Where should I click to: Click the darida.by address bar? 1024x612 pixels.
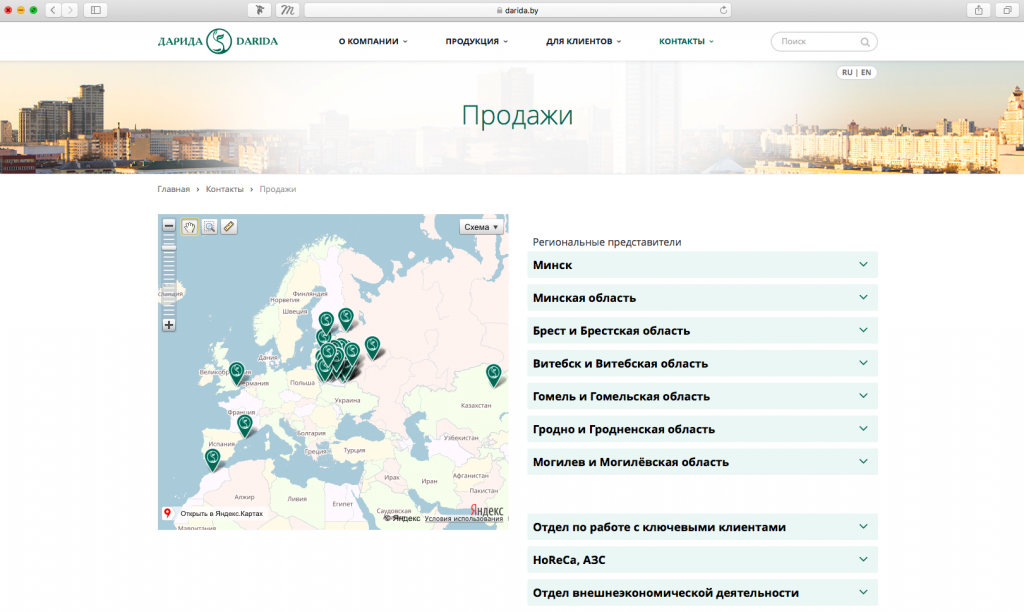click(517, 10)
